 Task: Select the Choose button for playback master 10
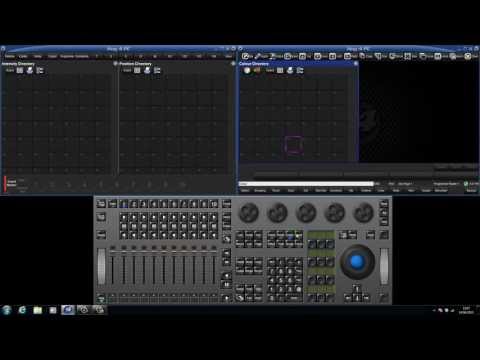click(214, 204)
